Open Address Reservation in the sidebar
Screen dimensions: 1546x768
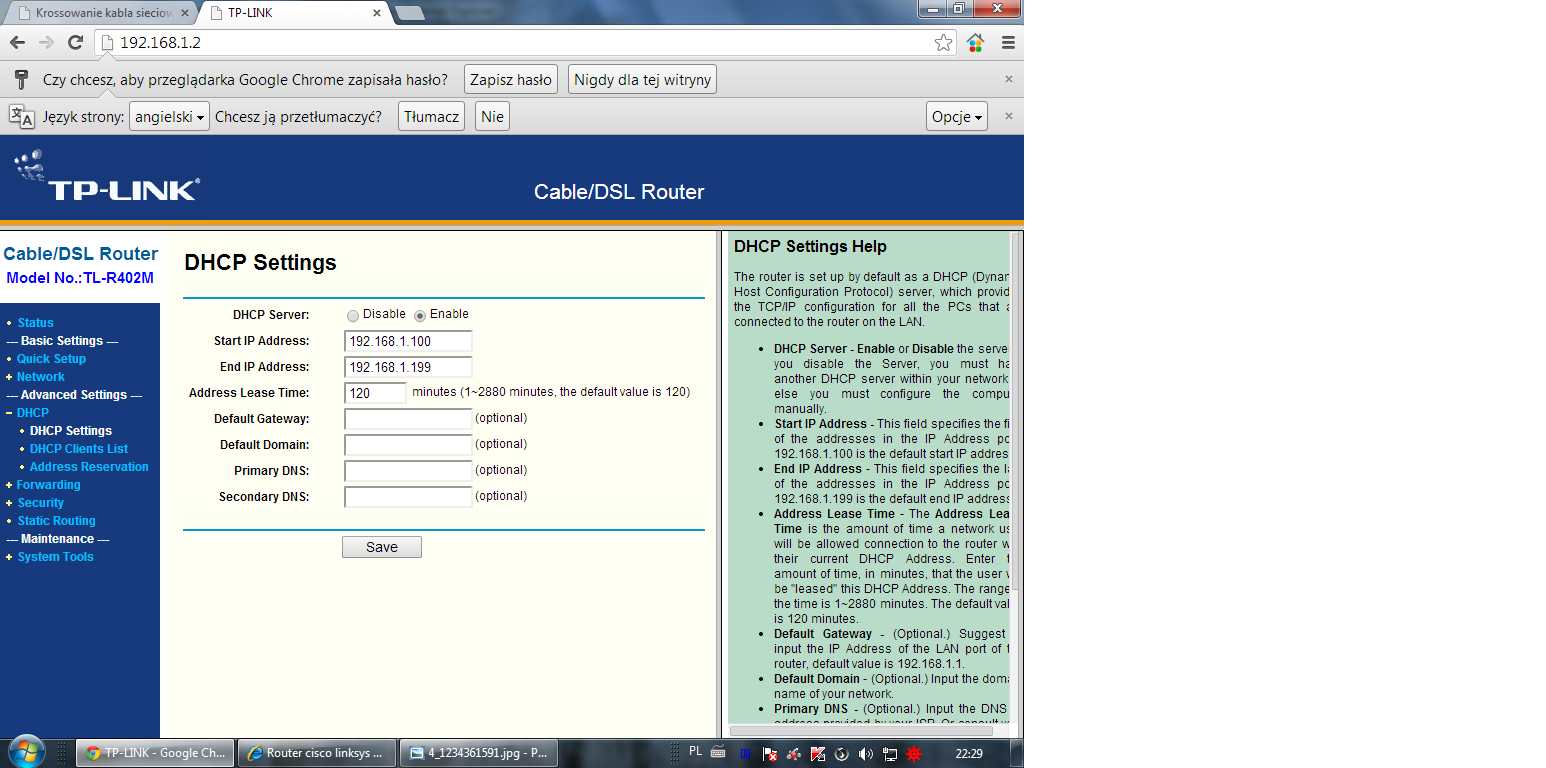89,467
